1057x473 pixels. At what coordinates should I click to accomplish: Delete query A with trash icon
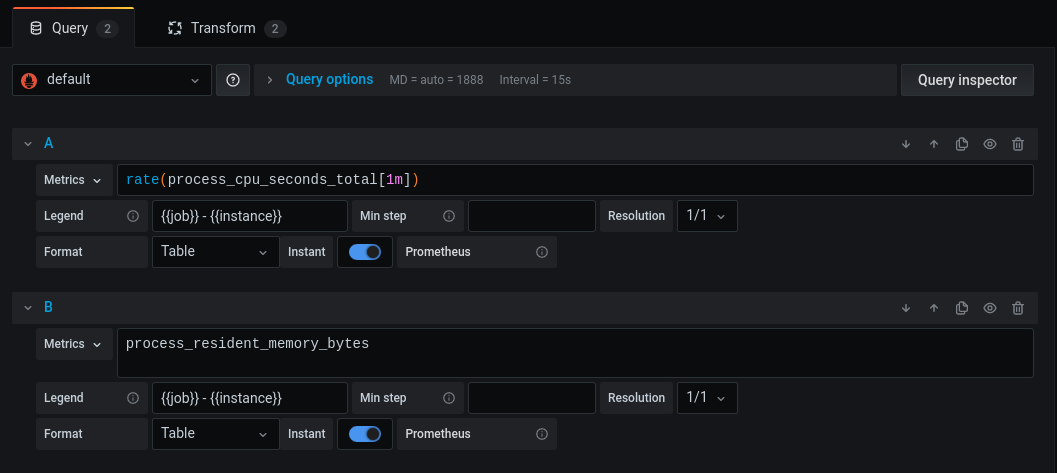click(x=1018, y=144)
